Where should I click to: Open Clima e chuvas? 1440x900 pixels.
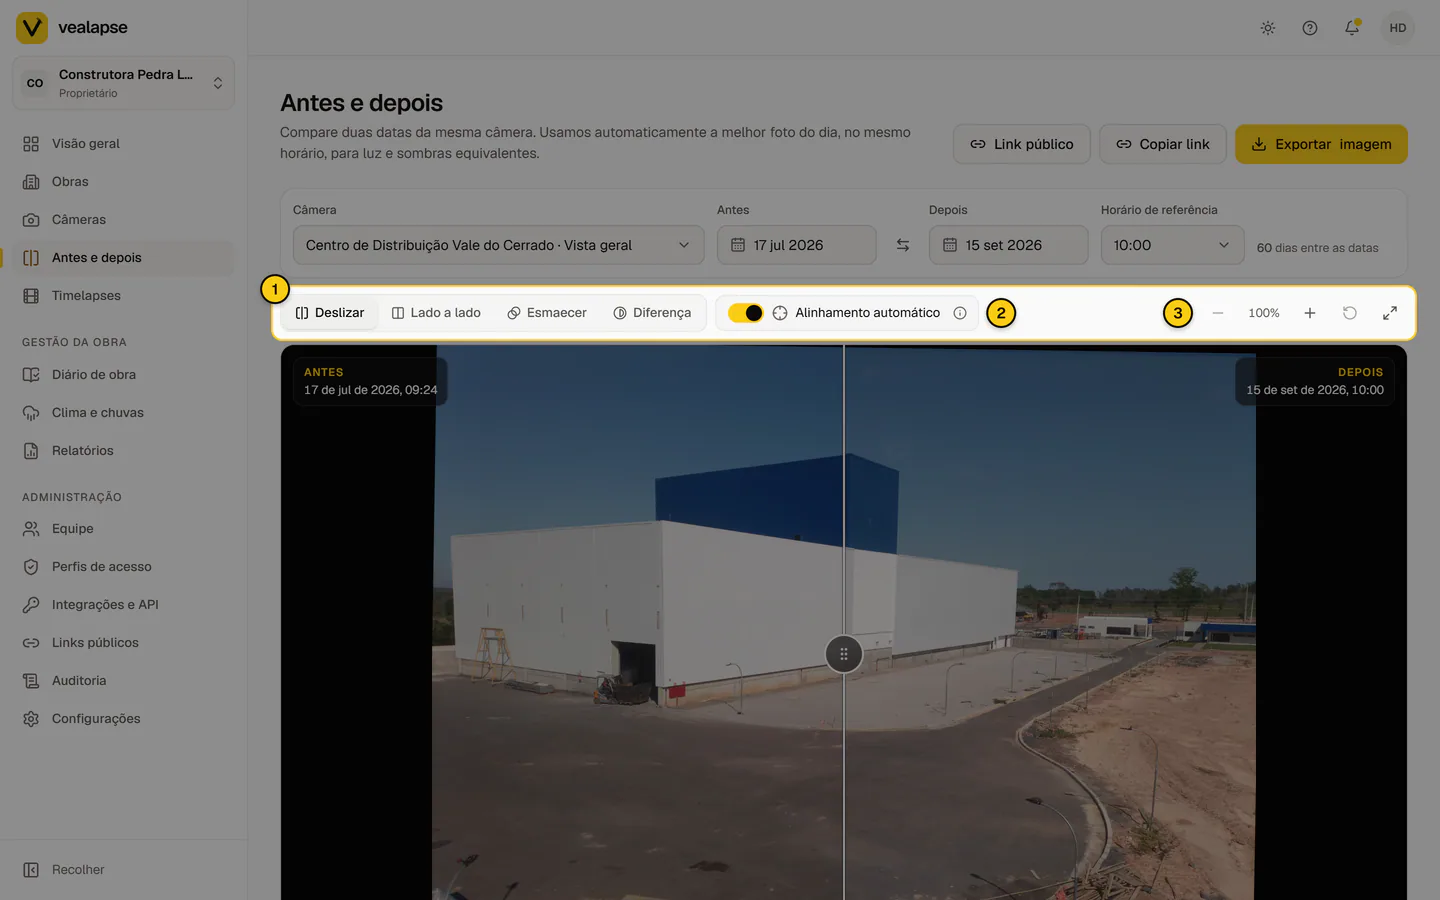click(124, 413)
